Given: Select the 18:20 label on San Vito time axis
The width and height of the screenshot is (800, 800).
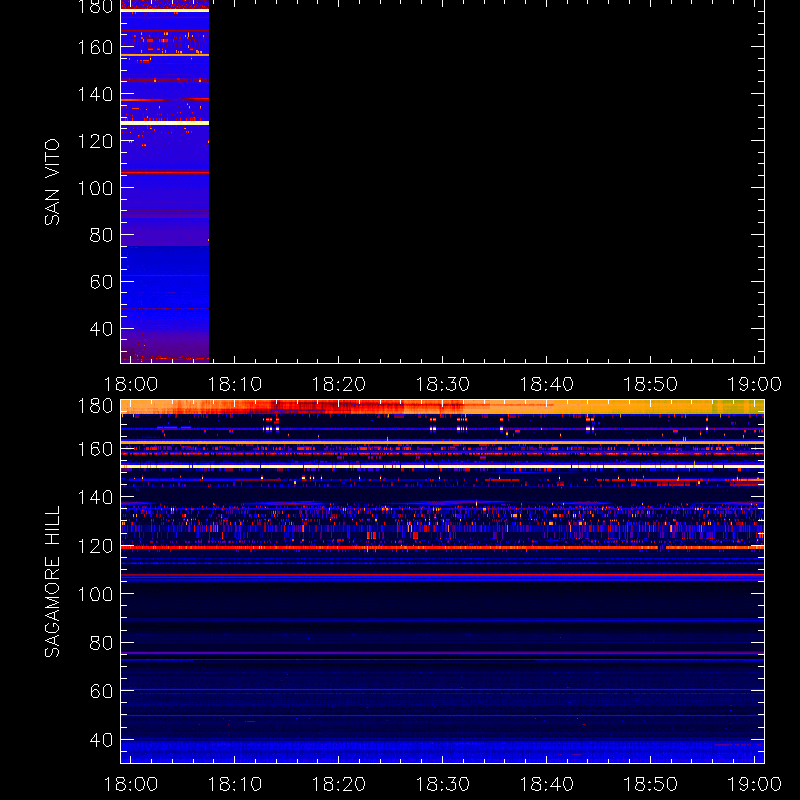Looking at the screenshot, I should (x=338, y=384).
